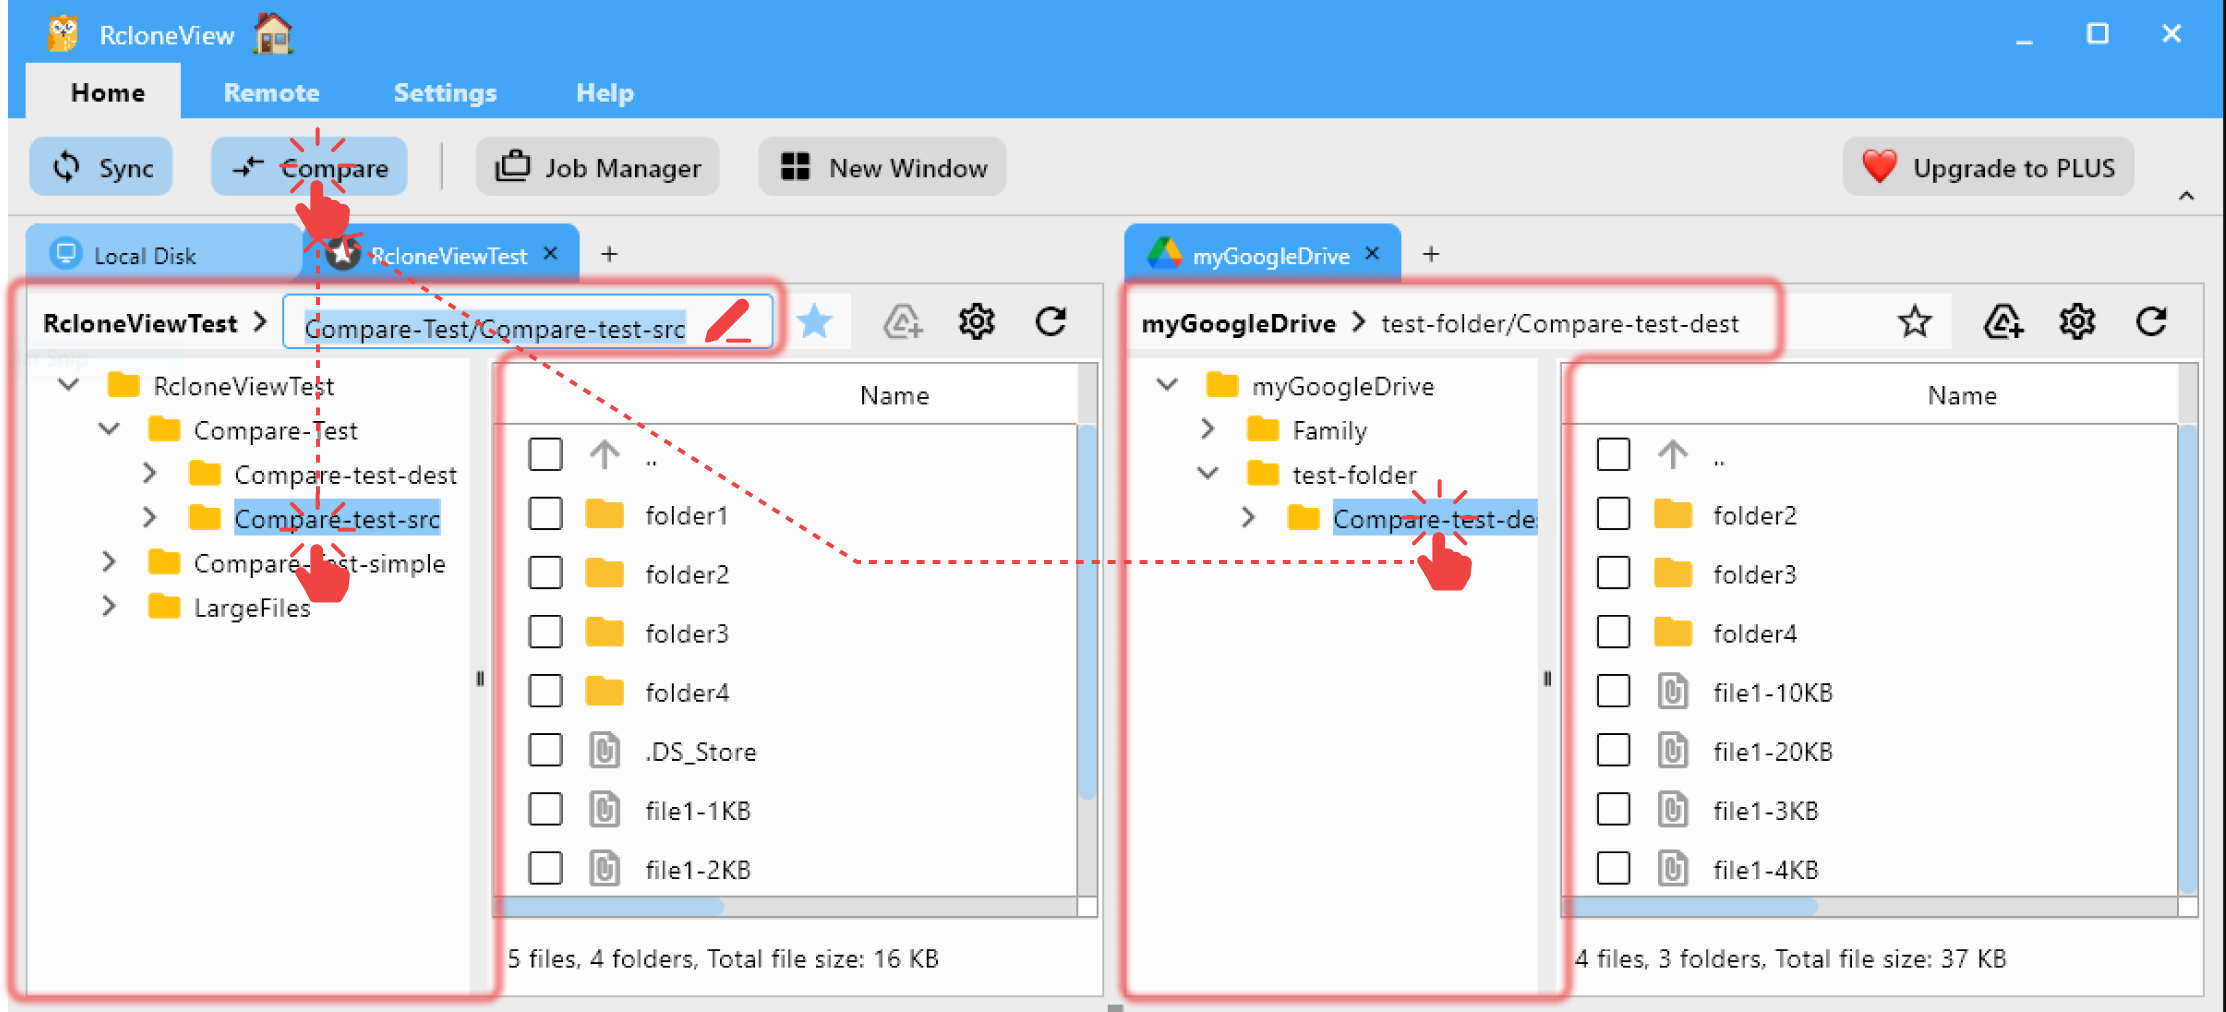Open a New Window

click(x=881, y=167)
